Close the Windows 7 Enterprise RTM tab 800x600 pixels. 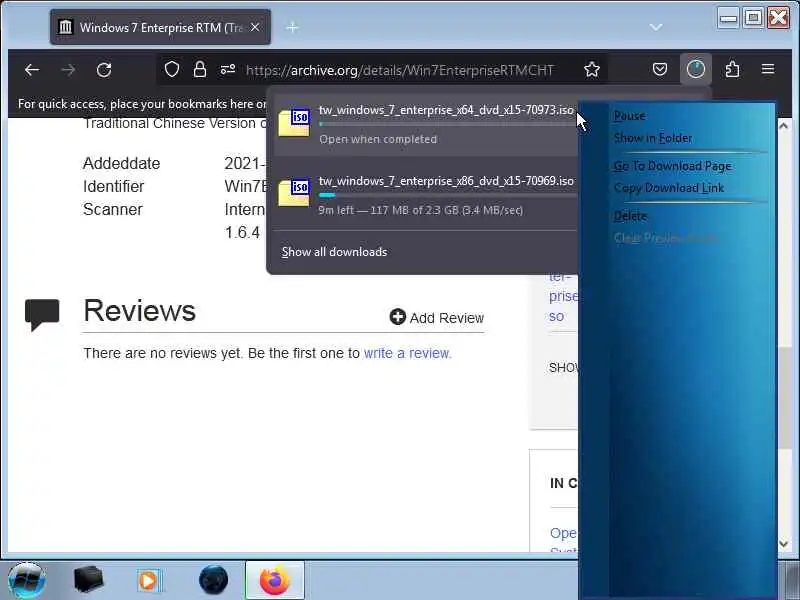[x=255, y=28]
